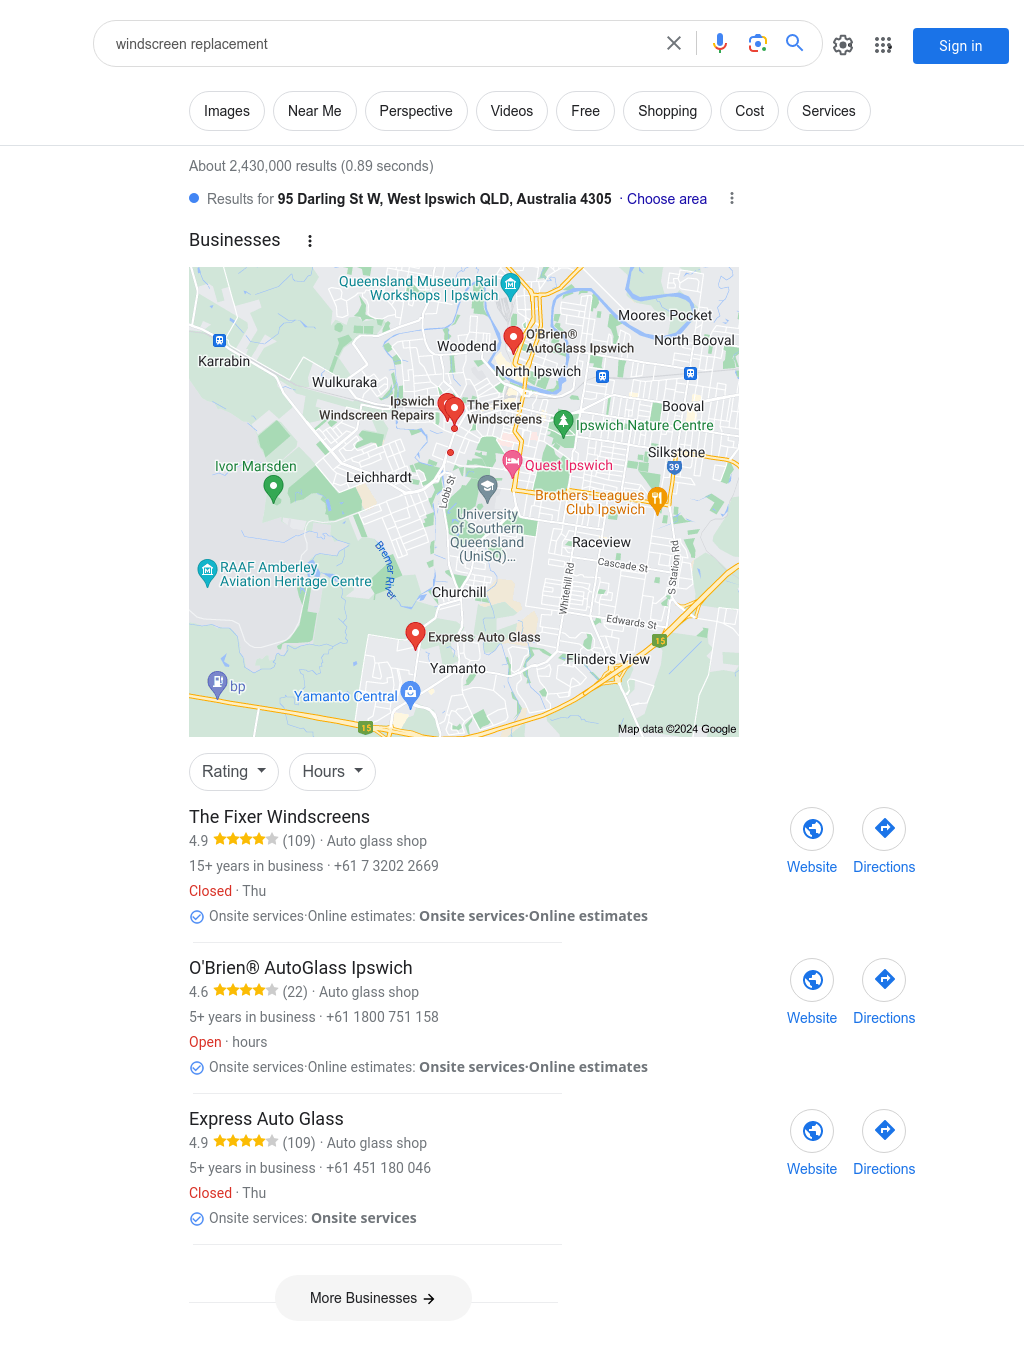The image size is (1024, 1345).
Task: Get directions to Express Auto Glass
Action: point(884,1131)
